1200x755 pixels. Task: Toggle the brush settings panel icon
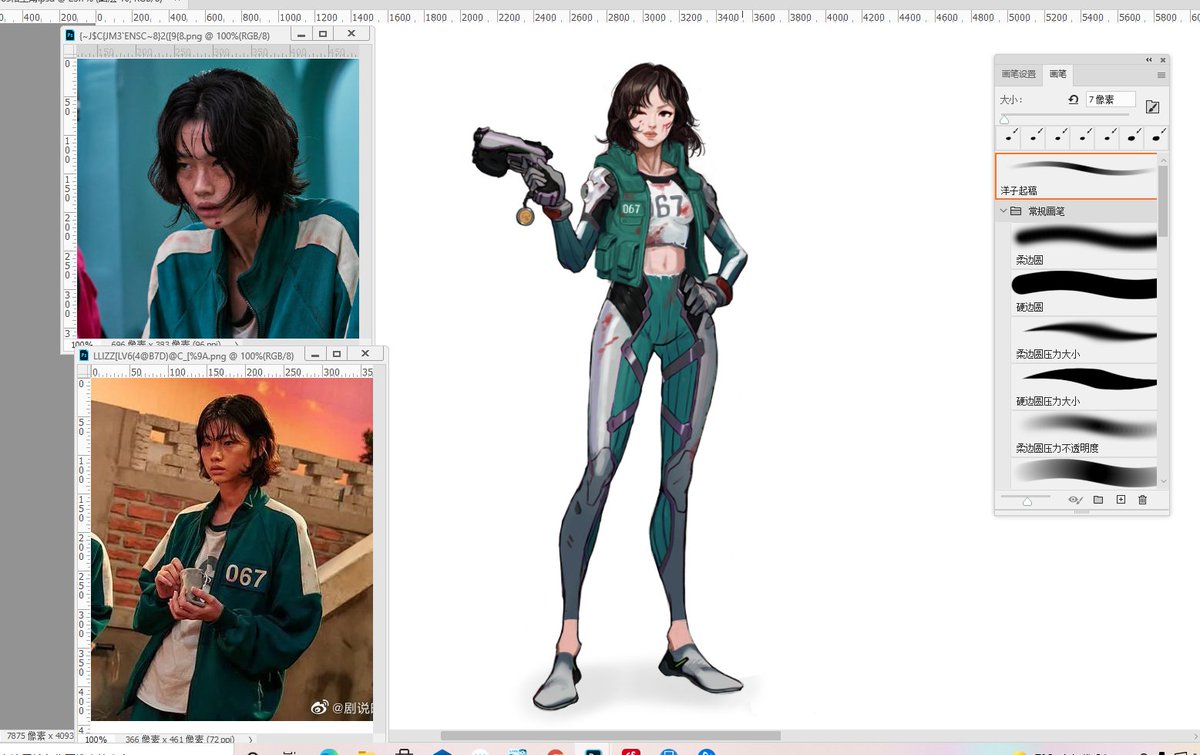(x=1152, y=106)
